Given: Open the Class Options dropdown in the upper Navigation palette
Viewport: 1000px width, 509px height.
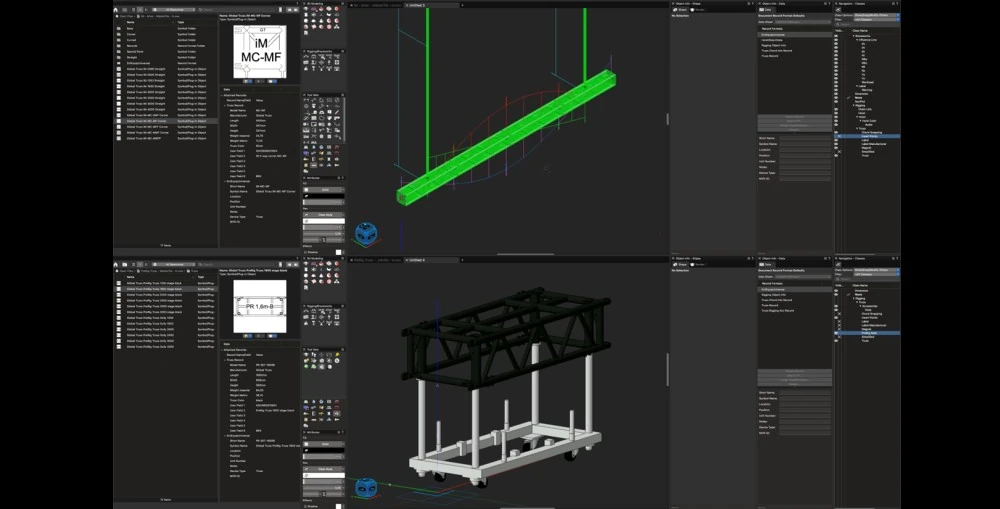Looking at the screenshot, I should [875, 16].
